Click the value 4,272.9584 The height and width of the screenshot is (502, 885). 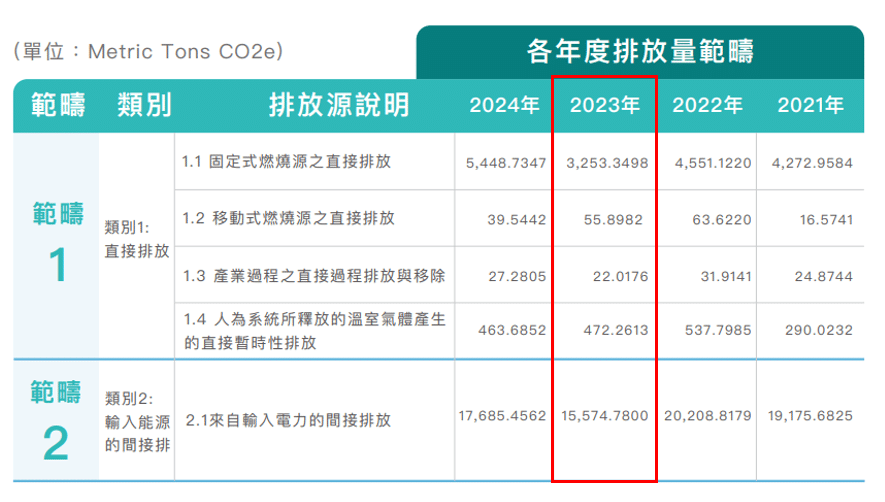(x=812, y=163)
